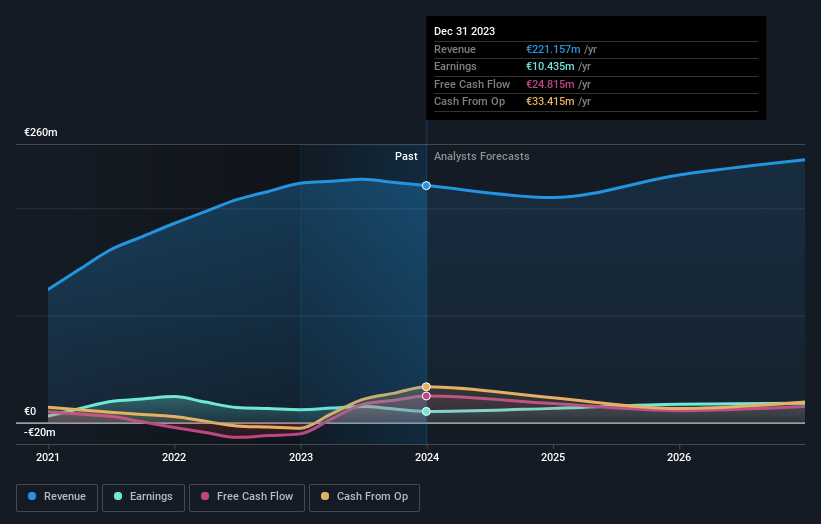Screen dimensions: 821x524
Task: Click the 2025 x-axis label
Action: tap(553, 458)
